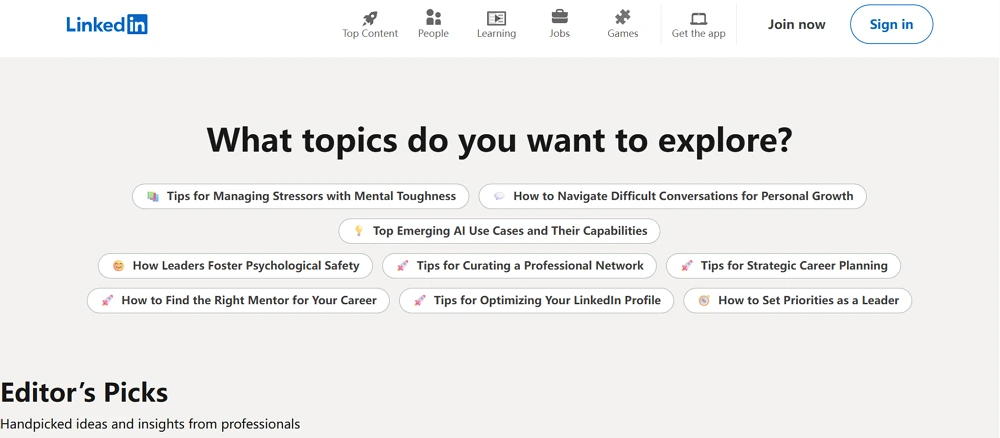Choose Tips for Curating a Professional Network
The width and height of the screenshot is (1000, 438).
(x=519, y=266)
